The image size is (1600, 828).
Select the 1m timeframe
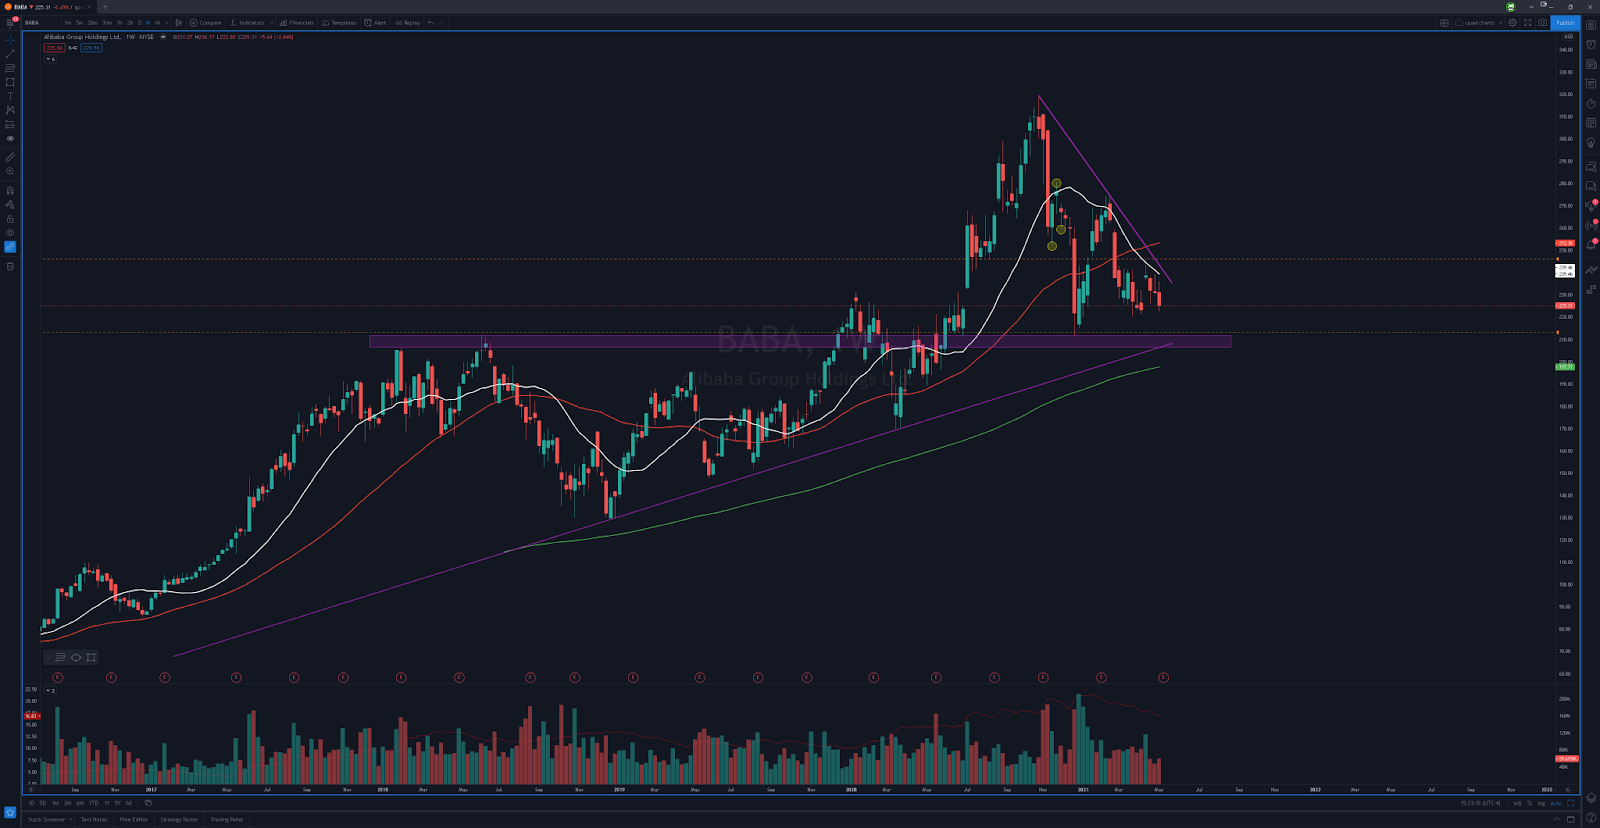click(68, 22)
